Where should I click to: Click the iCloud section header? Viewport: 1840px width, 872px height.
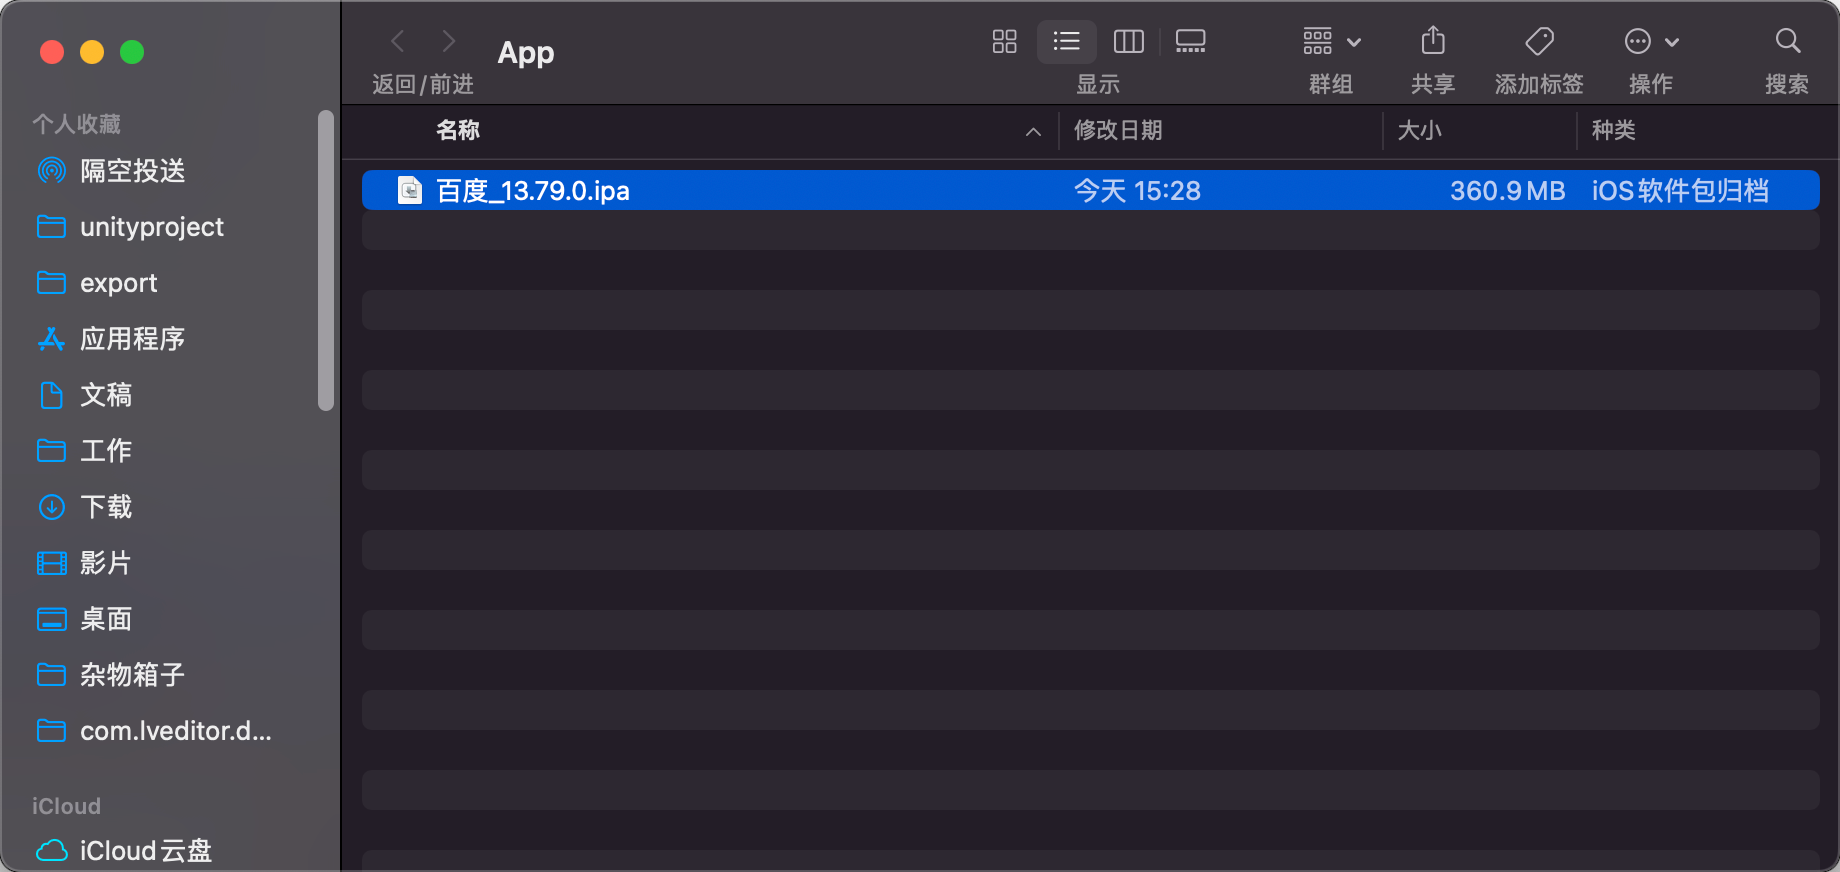(66, 806)
